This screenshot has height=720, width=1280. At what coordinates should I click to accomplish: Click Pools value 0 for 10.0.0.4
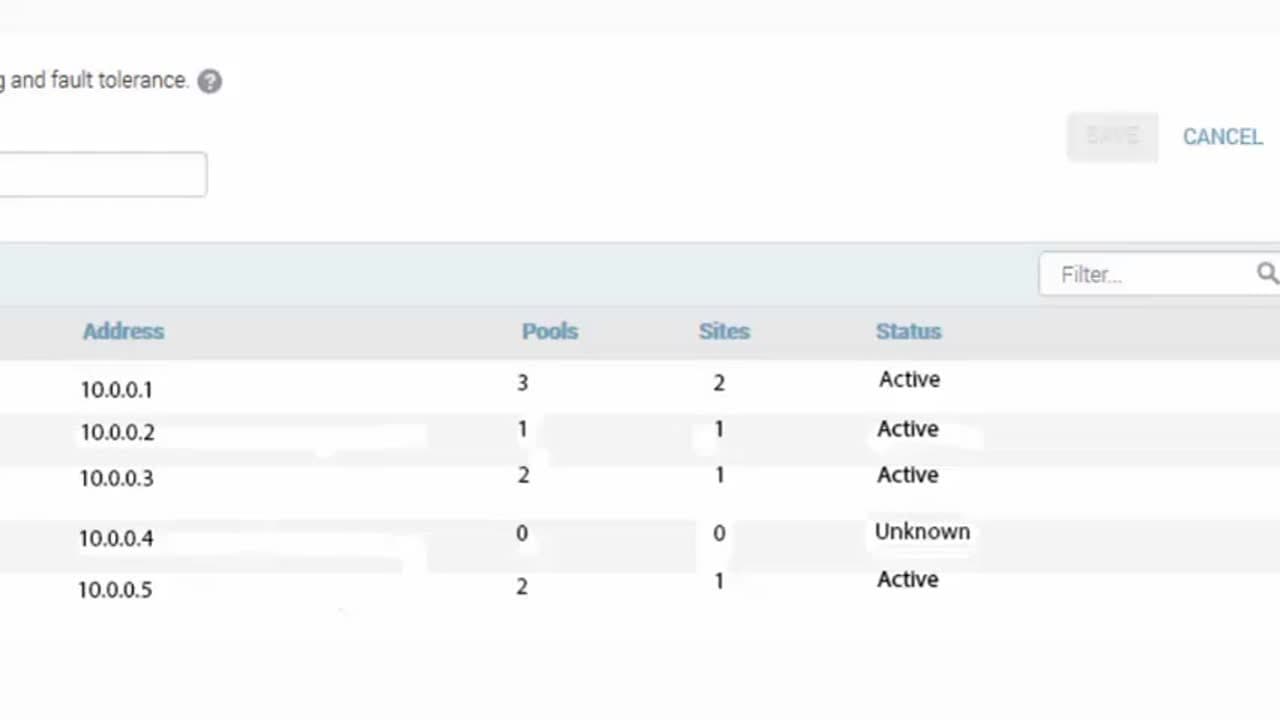[x=521, y=534]
